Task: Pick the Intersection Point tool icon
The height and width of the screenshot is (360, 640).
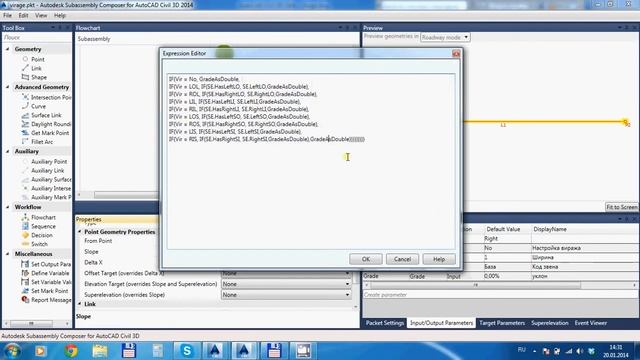Action: 25,97
